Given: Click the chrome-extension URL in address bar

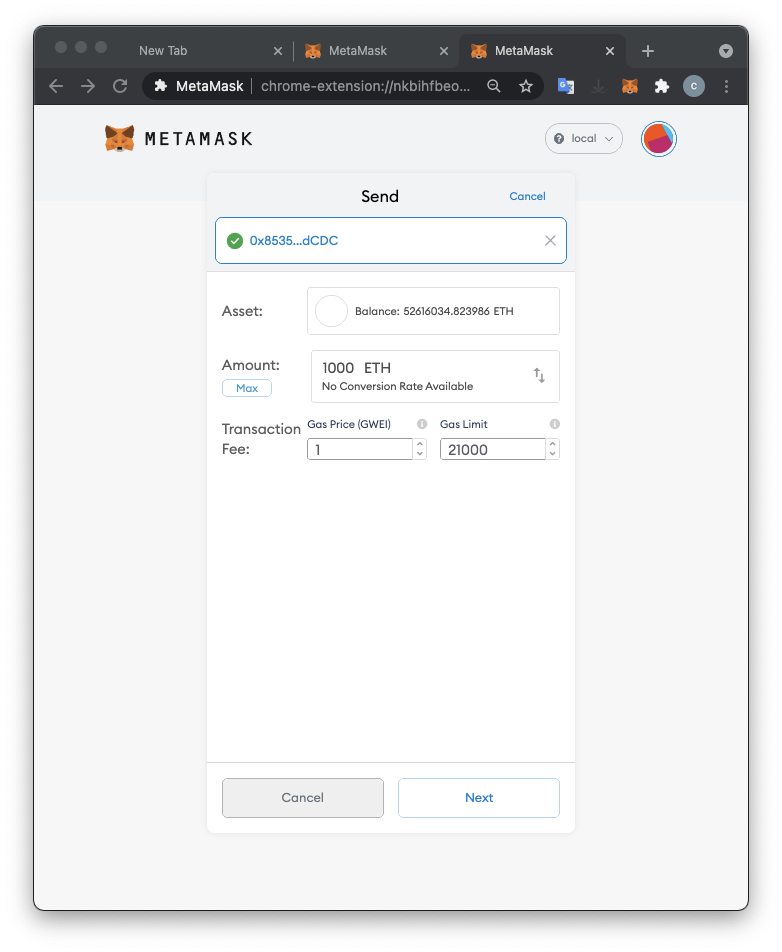Looking at the screenshot, I should click(x=366, y=86).
